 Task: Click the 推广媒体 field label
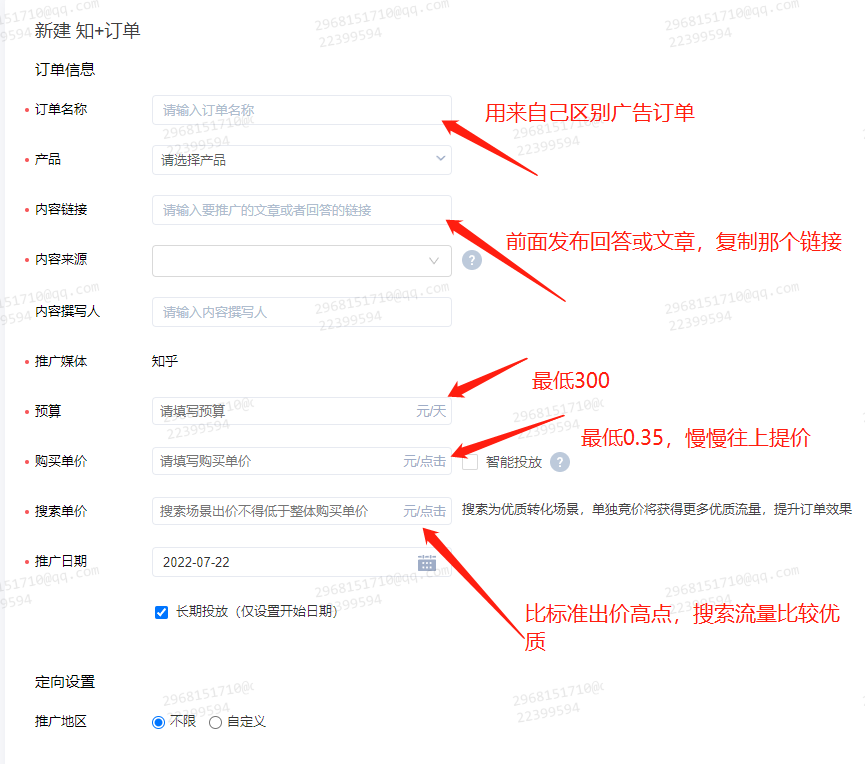(x=61, y=361)
